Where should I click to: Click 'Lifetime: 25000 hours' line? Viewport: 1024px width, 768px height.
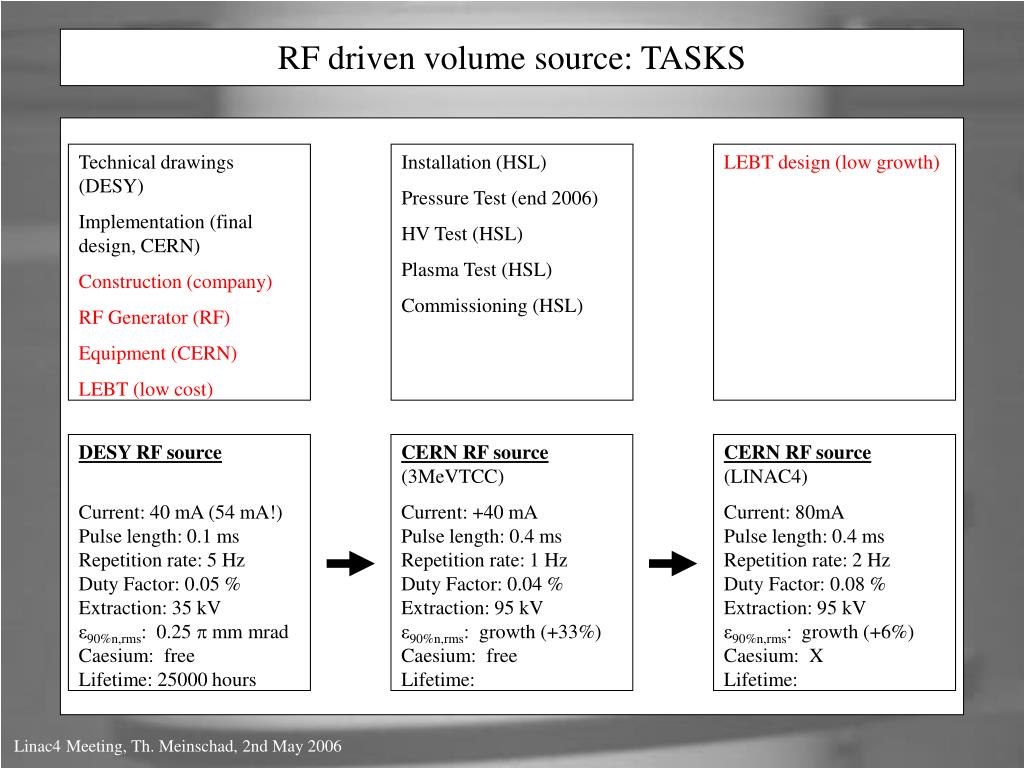coord(167,680)
